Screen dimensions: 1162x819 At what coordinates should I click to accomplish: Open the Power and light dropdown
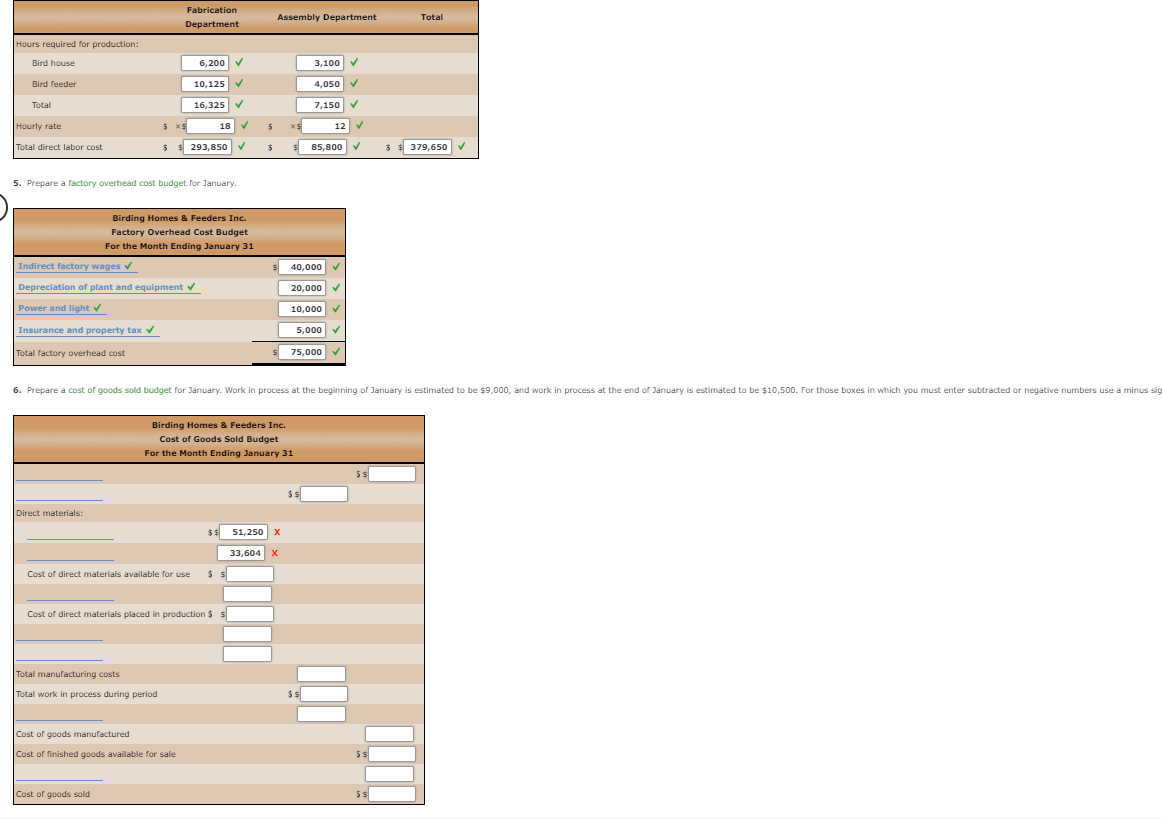click(61, 308)
